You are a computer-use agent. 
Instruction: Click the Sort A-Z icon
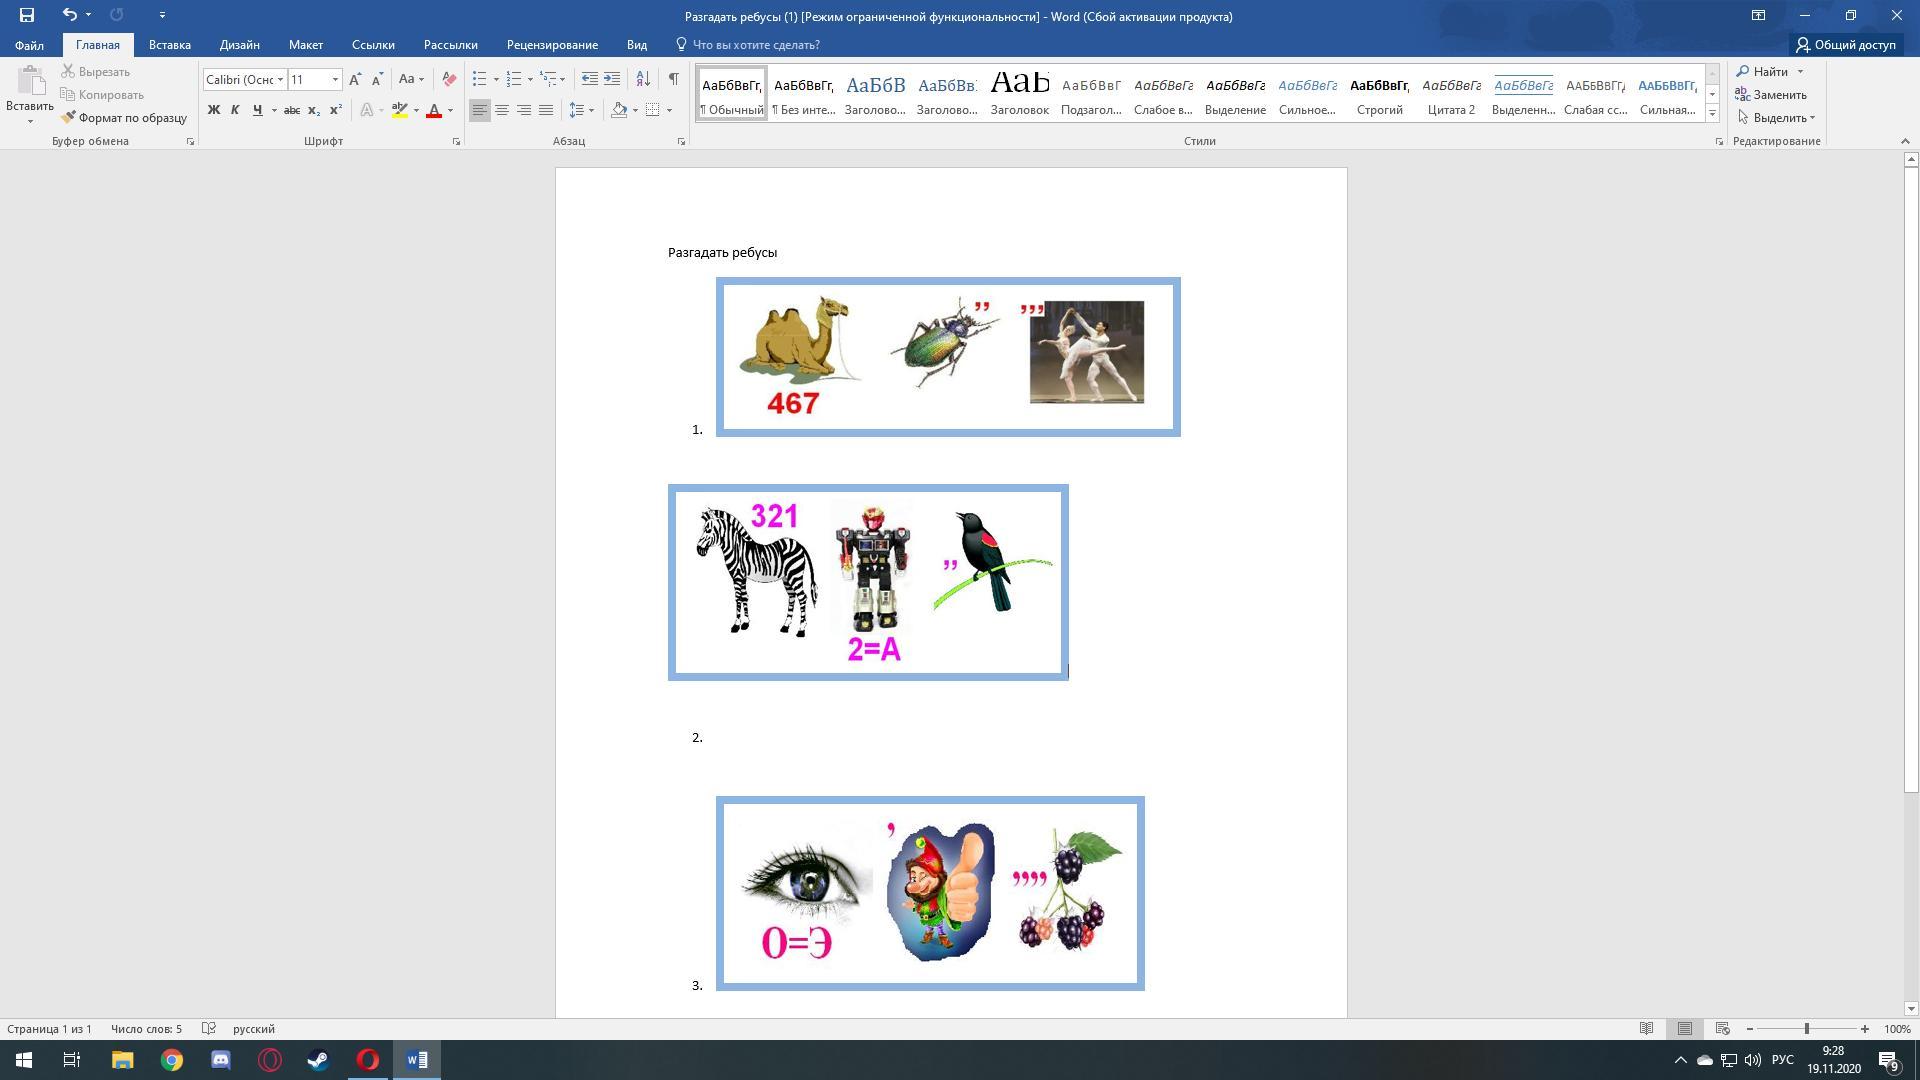click(643, 79)
